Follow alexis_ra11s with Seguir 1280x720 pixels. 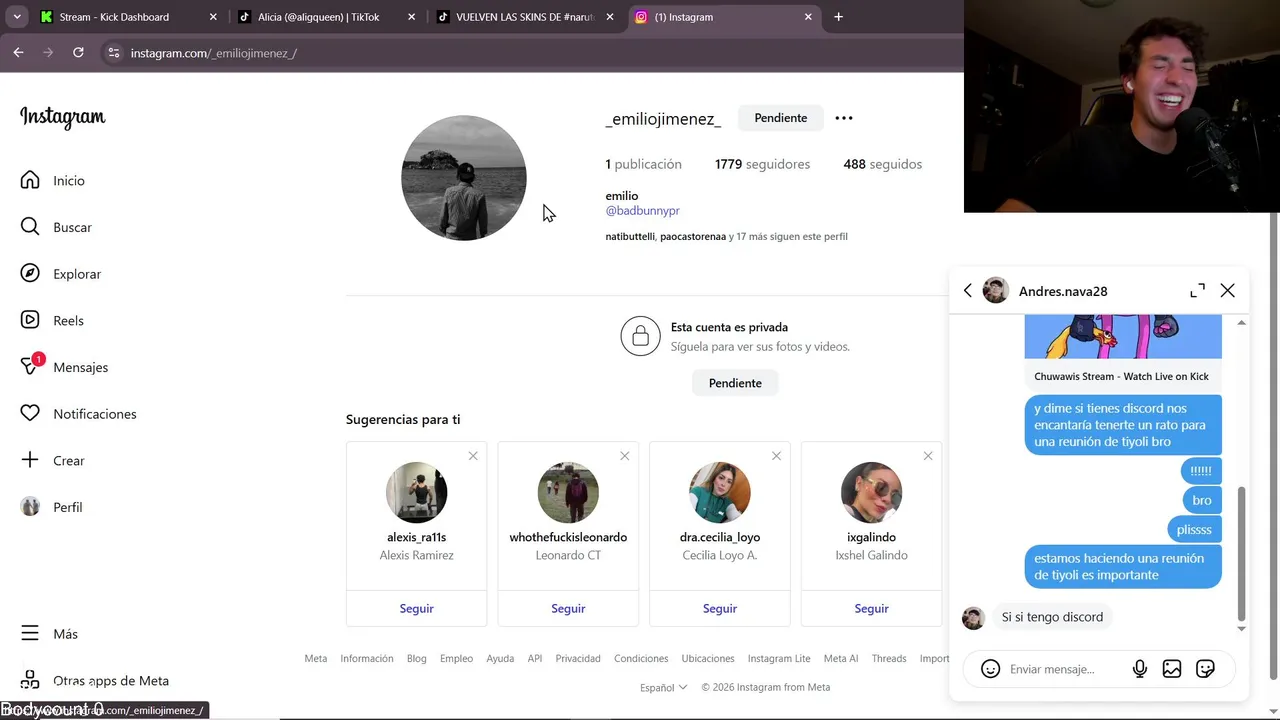point(417,608)
